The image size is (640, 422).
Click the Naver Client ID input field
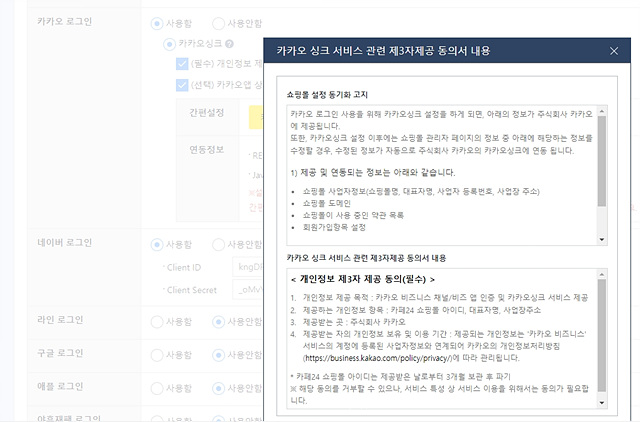point(248,267)
